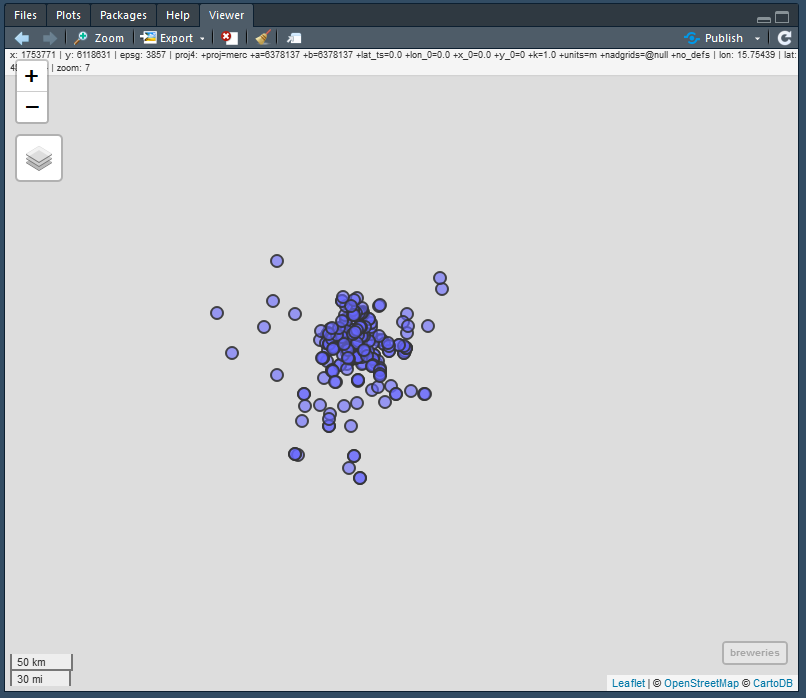This screenshot has height=698, width=806.
Task: Toggle the breweries layer on the map
Action: pyautogui.click(x=754, y=652)
